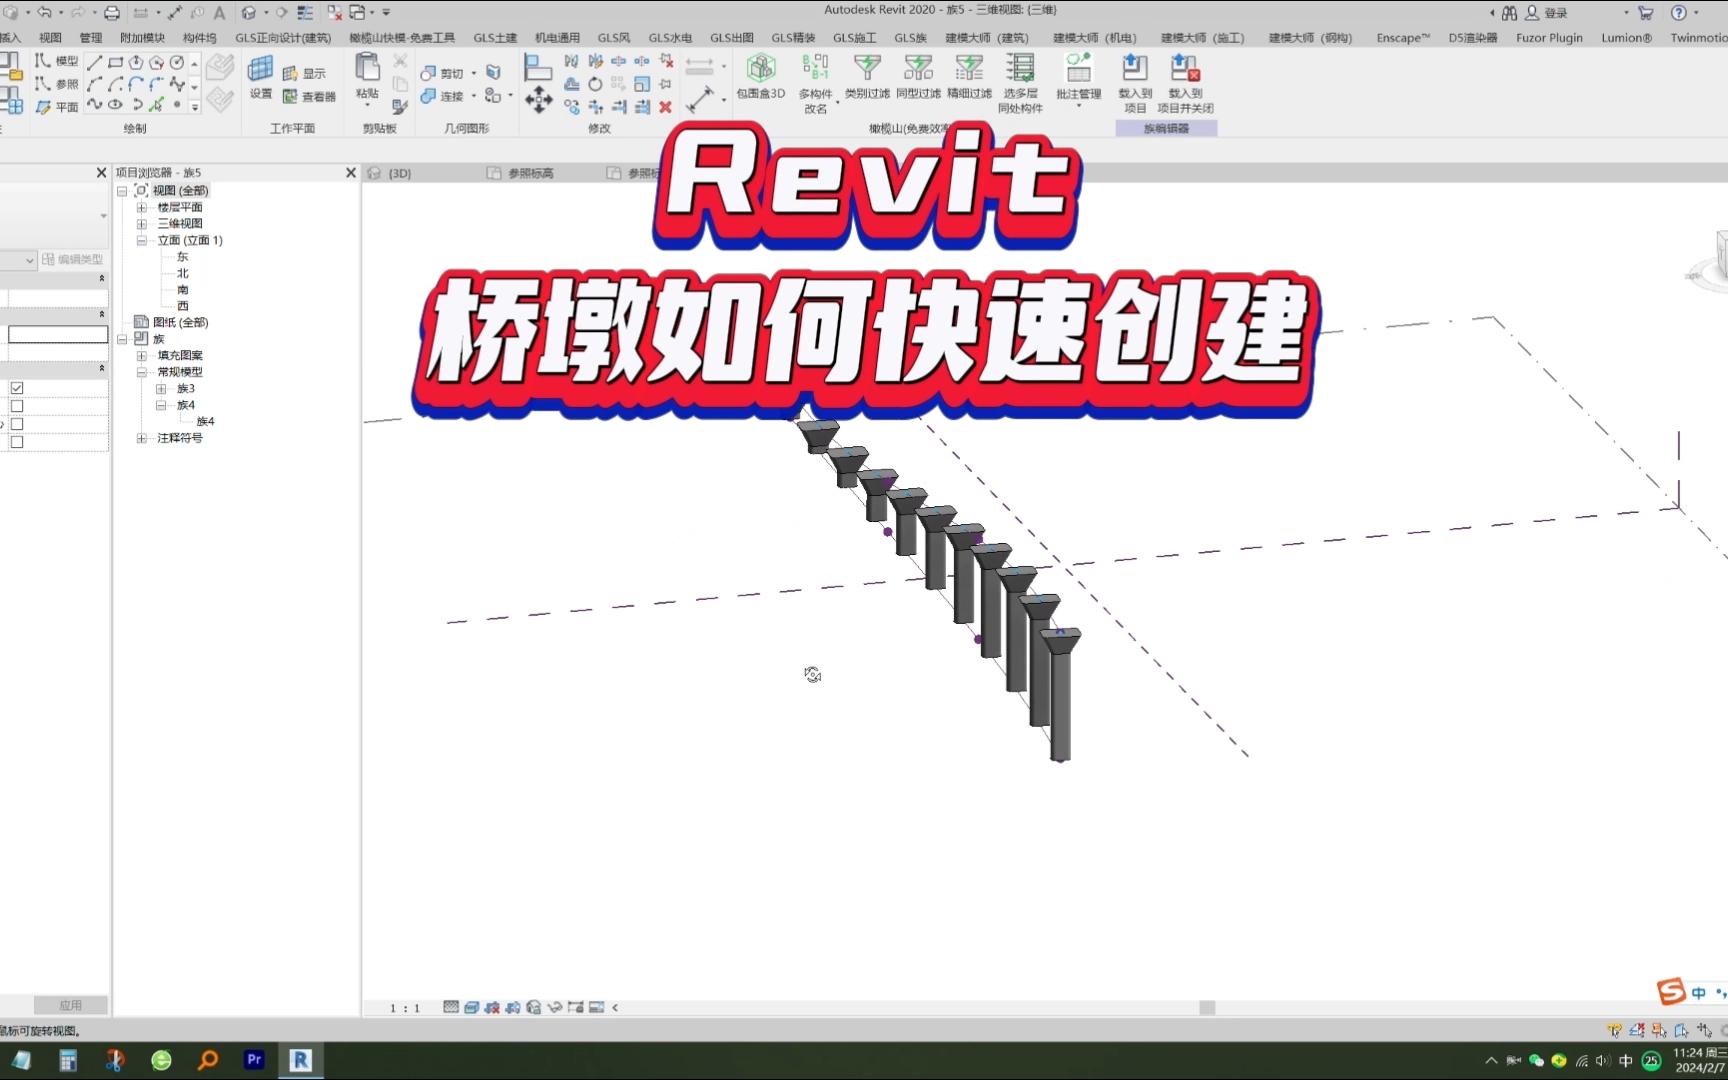Open the Enscape ribbon tab
This screenshot has height=1080, width=1728.
coord(1403,38)
